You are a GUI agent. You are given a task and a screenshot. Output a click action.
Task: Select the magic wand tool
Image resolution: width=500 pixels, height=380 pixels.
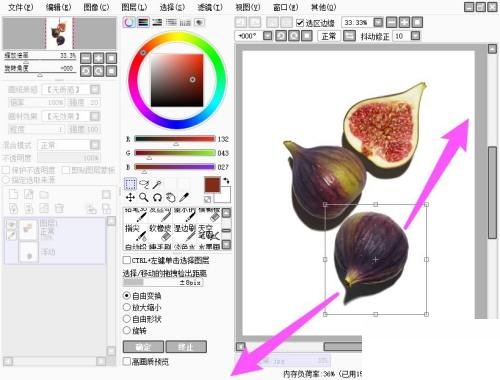coord(157,184)
